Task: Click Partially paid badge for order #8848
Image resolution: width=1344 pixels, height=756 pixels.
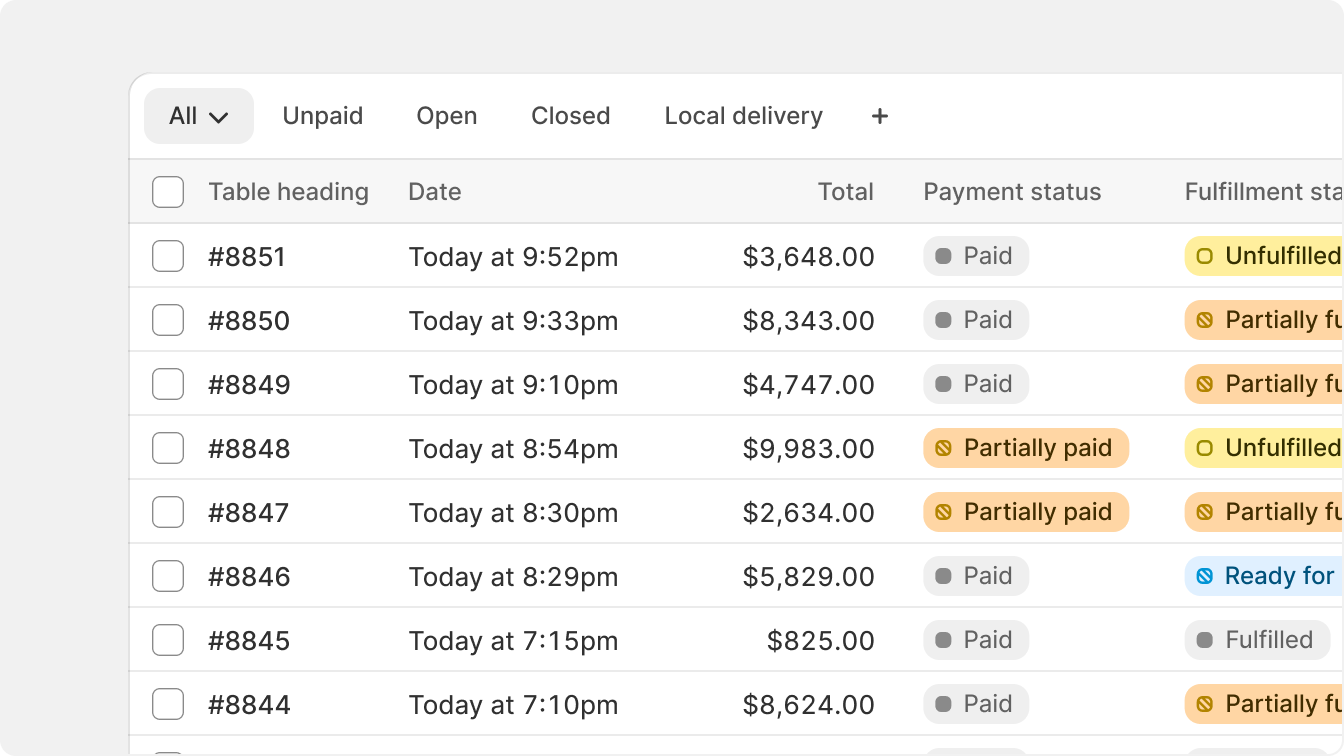Action: [x=1026, y=448]
